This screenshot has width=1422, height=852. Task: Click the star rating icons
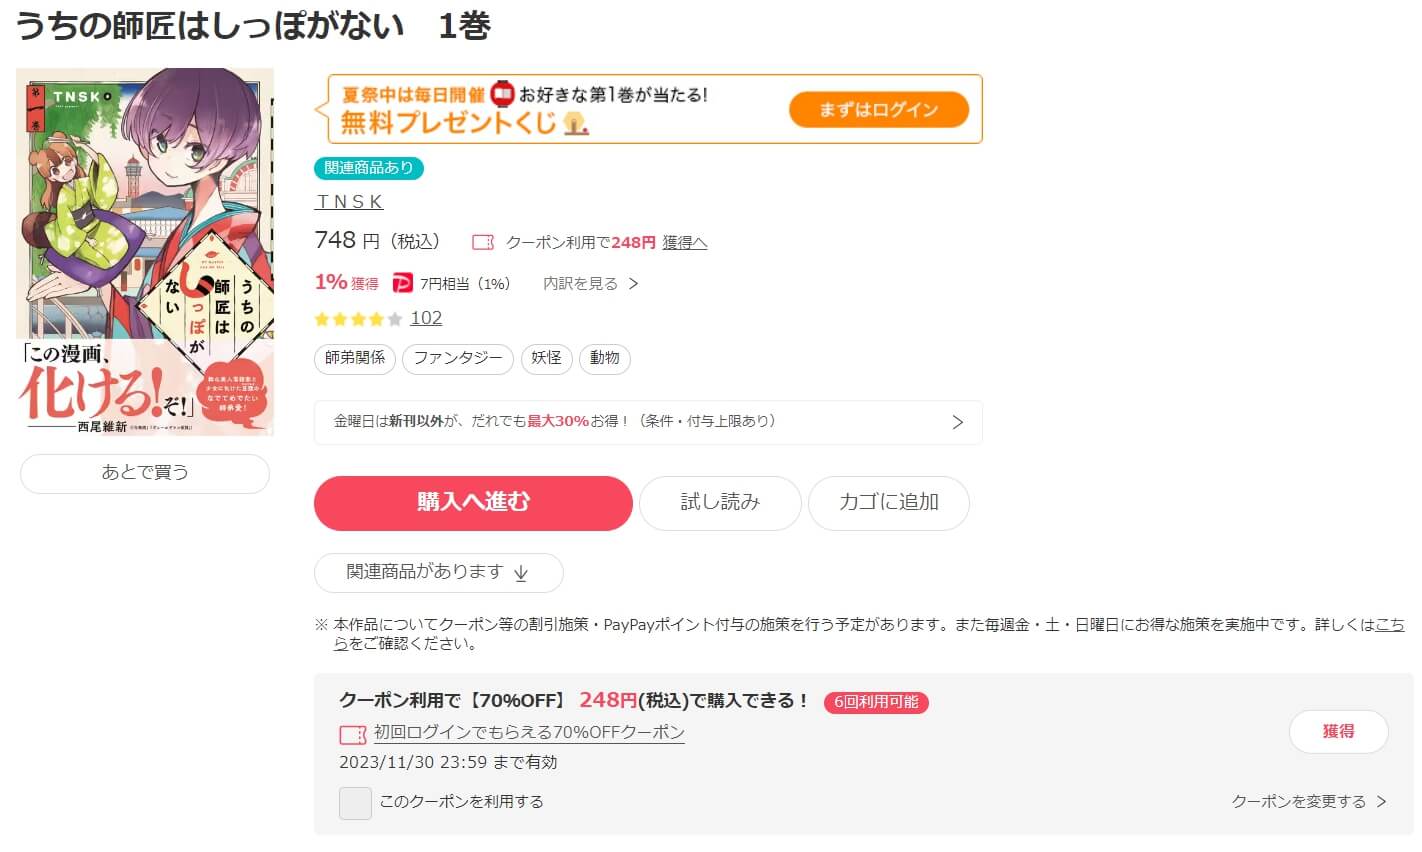pos(358,319)
